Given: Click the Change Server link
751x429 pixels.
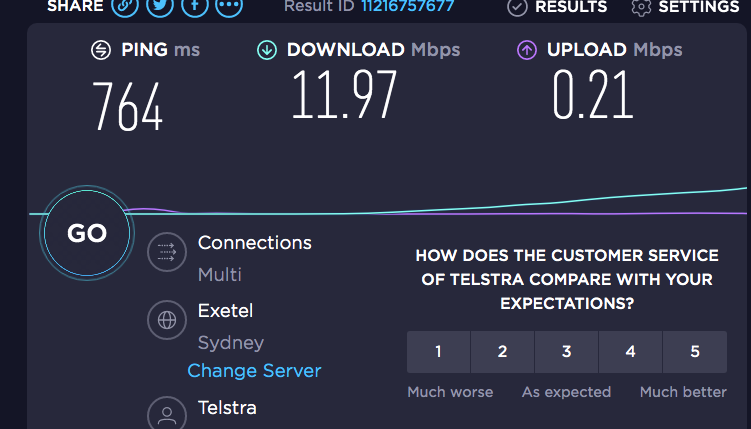Looking at the screenshot, I should (x=254, y=371).
